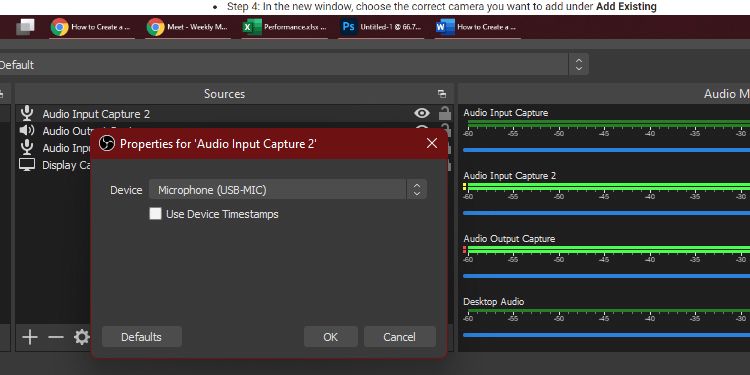
Task: Click the microphone icon of Audio Input Capture 2 source
Action: [x=27, y=114]
